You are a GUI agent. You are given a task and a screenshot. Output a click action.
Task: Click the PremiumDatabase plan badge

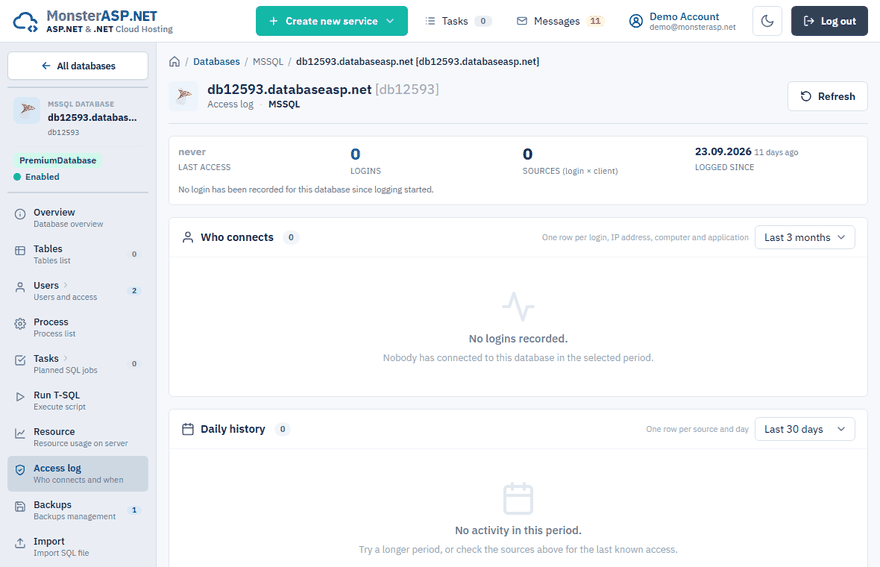pyautogui.click(x=58, y=161)
